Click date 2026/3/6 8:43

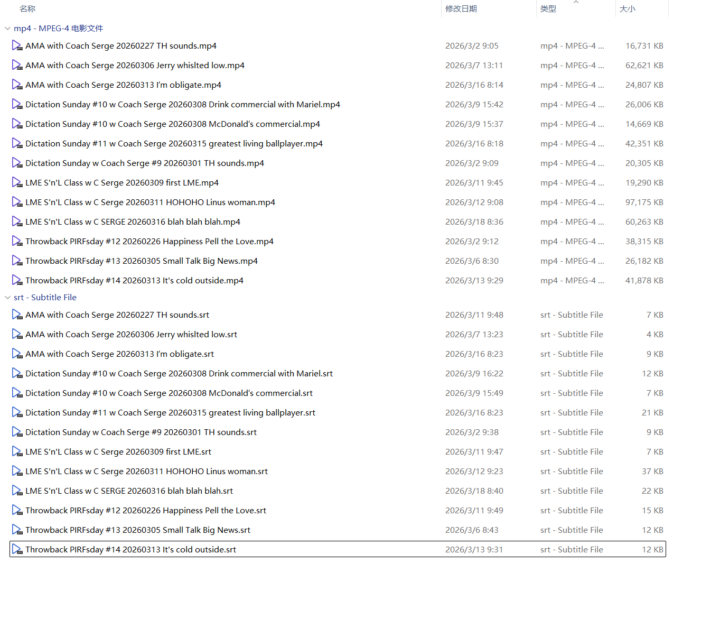pyautogui.click(x=472, y=530)
